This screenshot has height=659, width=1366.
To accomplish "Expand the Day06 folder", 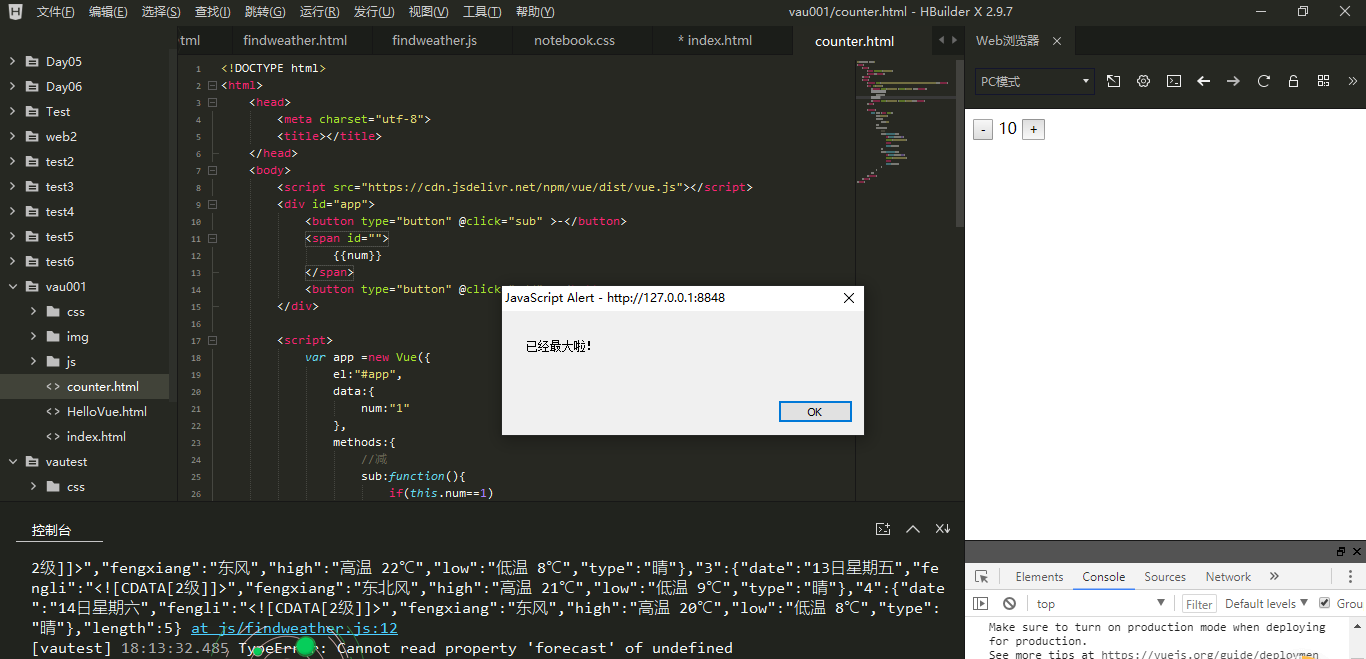I will pos(12,86).
